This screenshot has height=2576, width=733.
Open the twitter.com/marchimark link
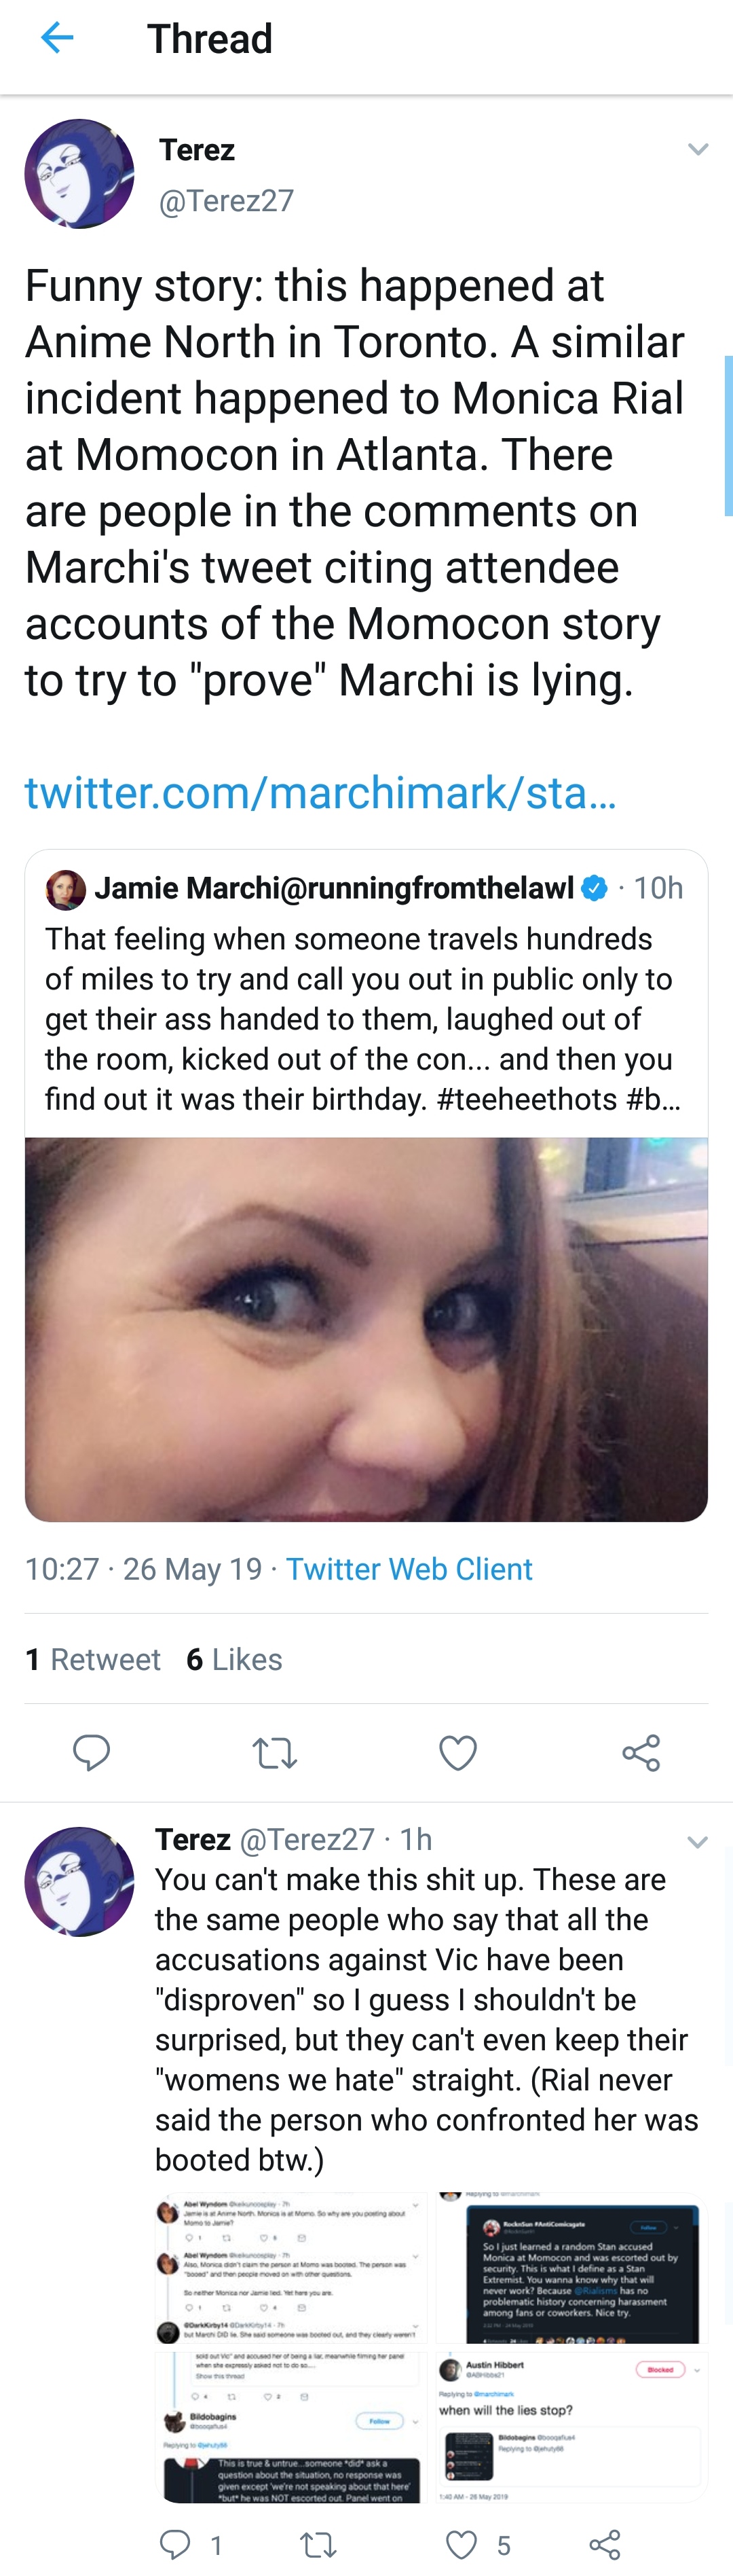click(x=320, y=792)
